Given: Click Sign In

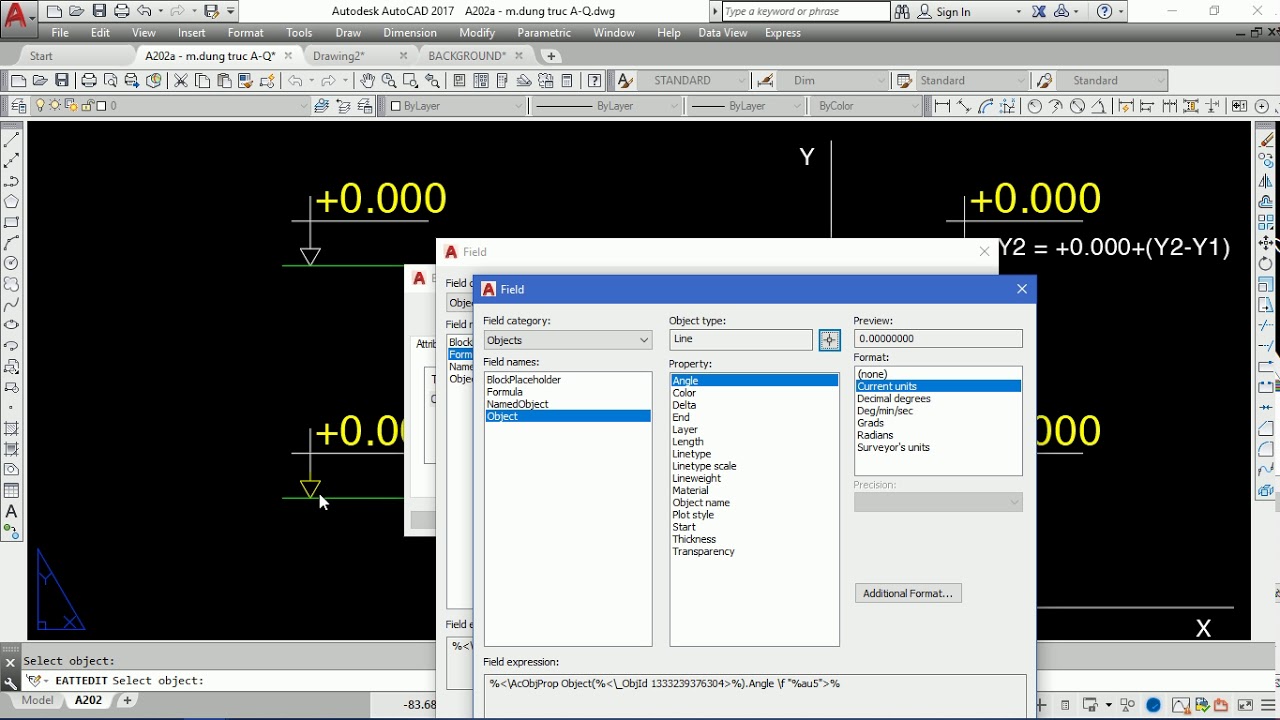Looking at the screenshot, I should pos(953,12).
